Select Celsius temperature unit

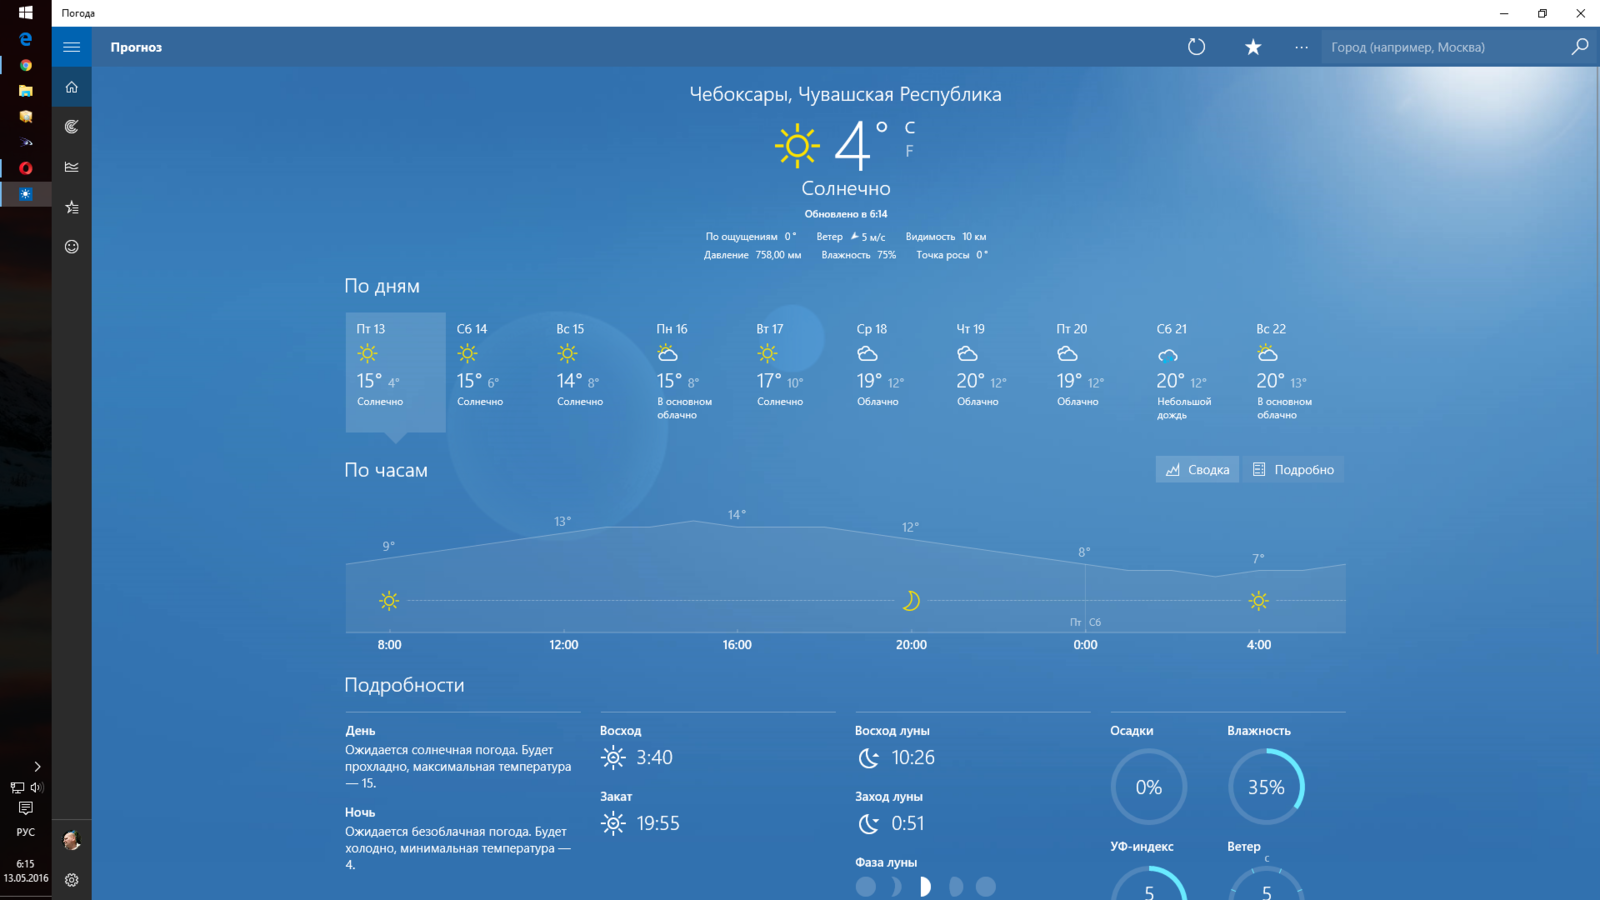(909, 128)
